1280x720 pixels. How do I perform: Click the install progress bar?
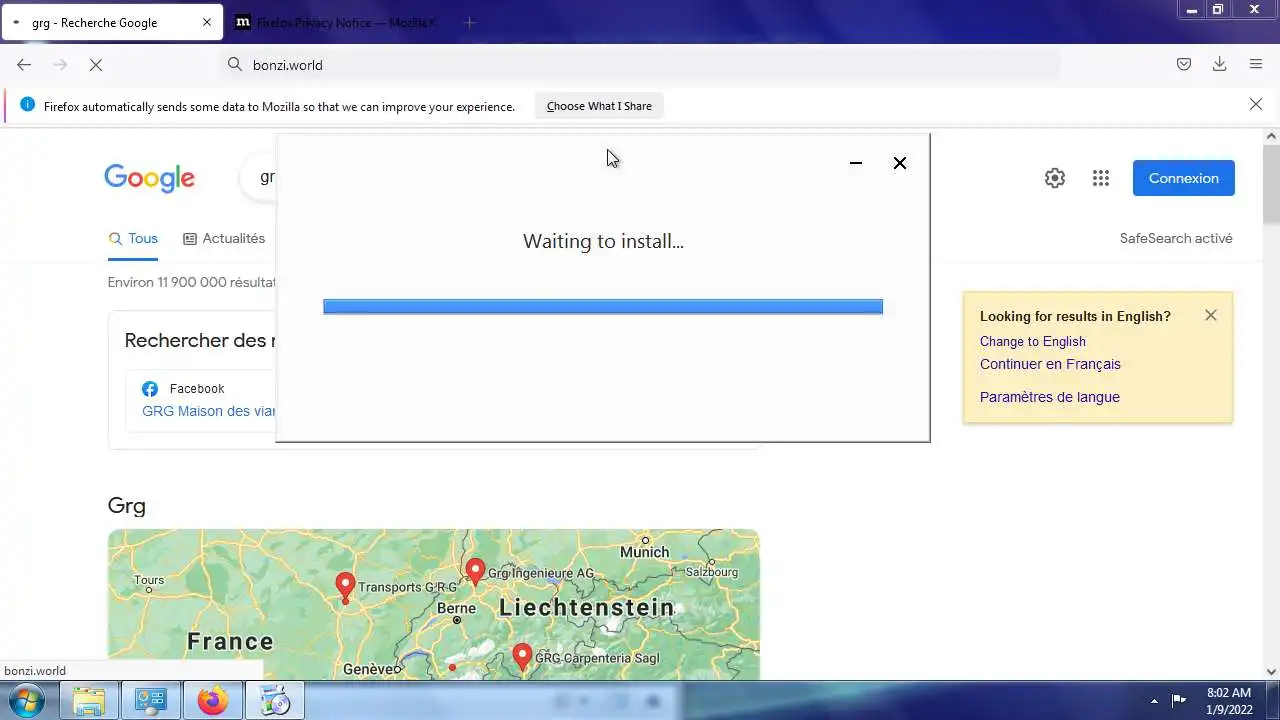(x=603, y=307)
